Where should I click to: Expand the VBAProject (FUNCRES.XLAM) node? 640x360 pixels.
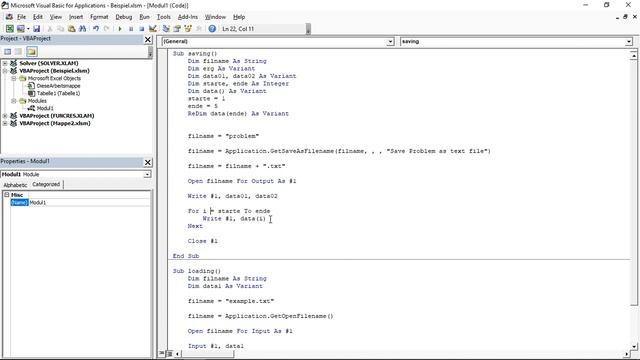[5, 116]
